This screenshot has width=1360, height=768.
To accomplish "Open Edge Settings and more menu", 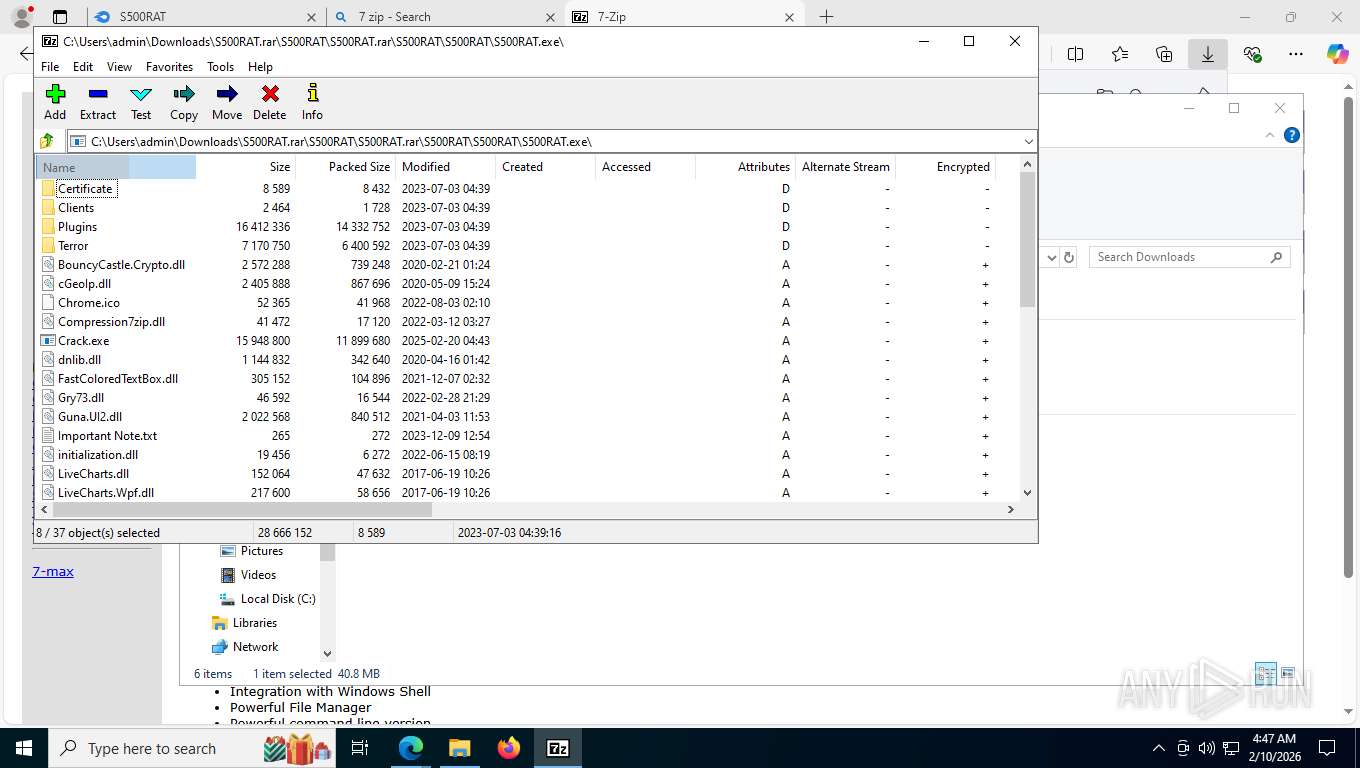I will point(1296,54).
